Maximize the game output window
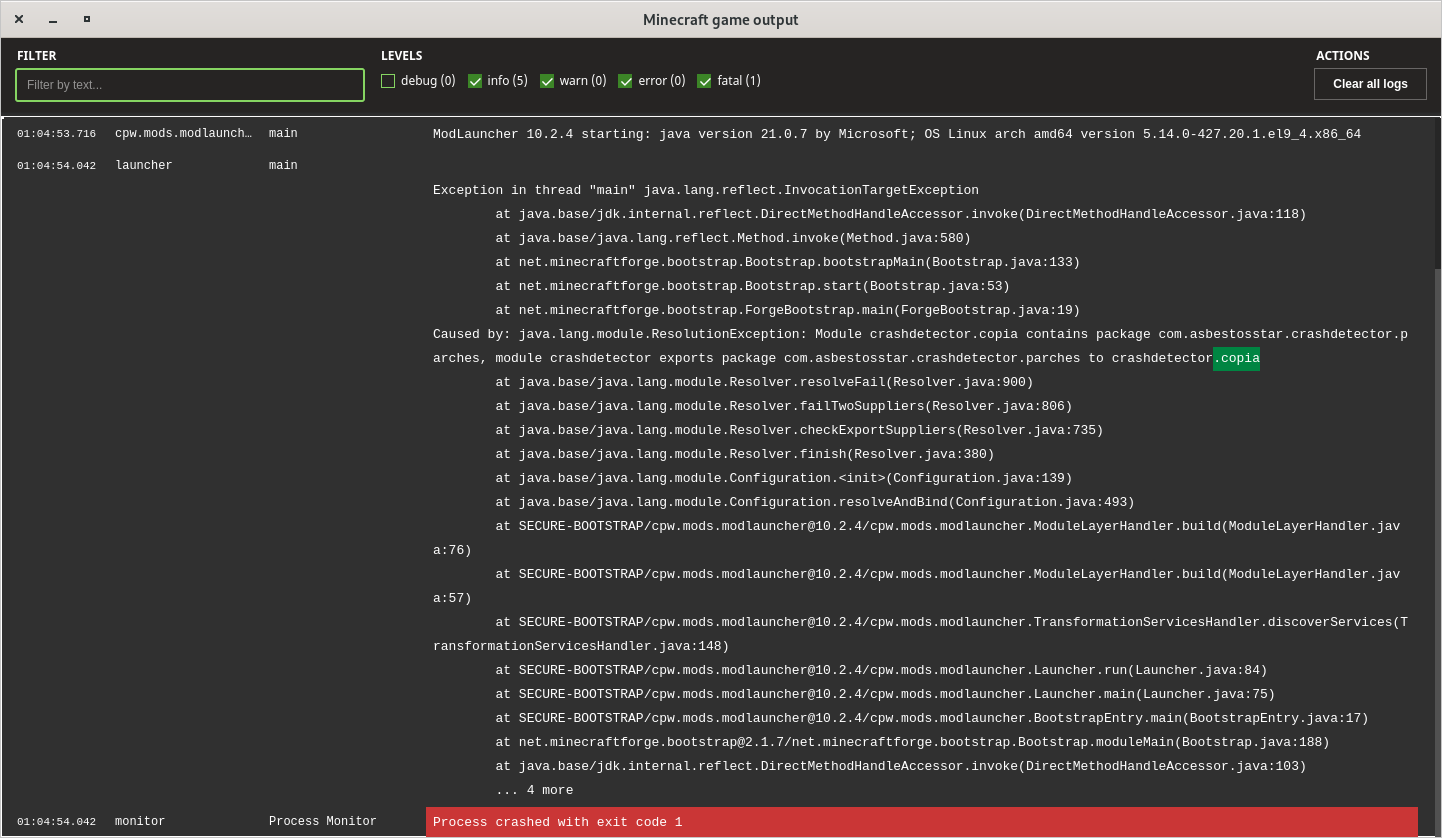Image resolution: width=1442 pixels, height=838 pixels. 87,19
